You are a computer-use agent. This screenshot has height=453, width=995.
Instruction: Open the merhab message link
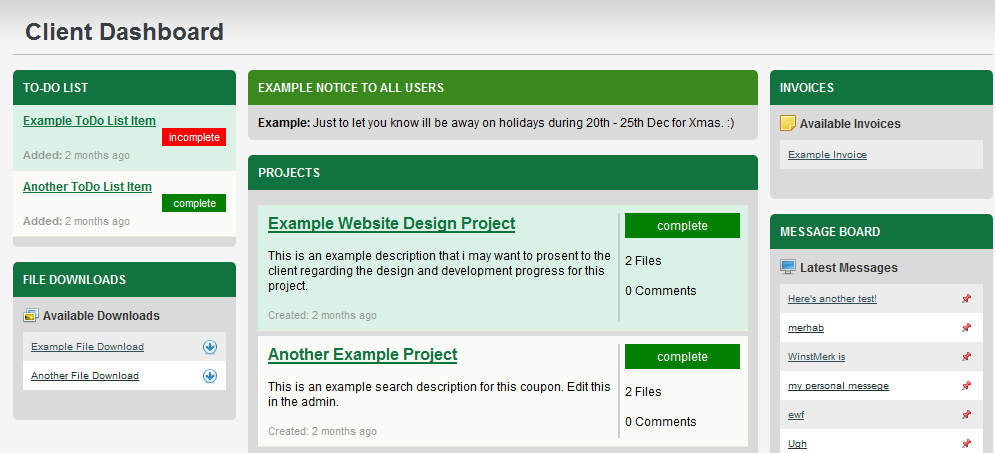(x=806, y=328)
